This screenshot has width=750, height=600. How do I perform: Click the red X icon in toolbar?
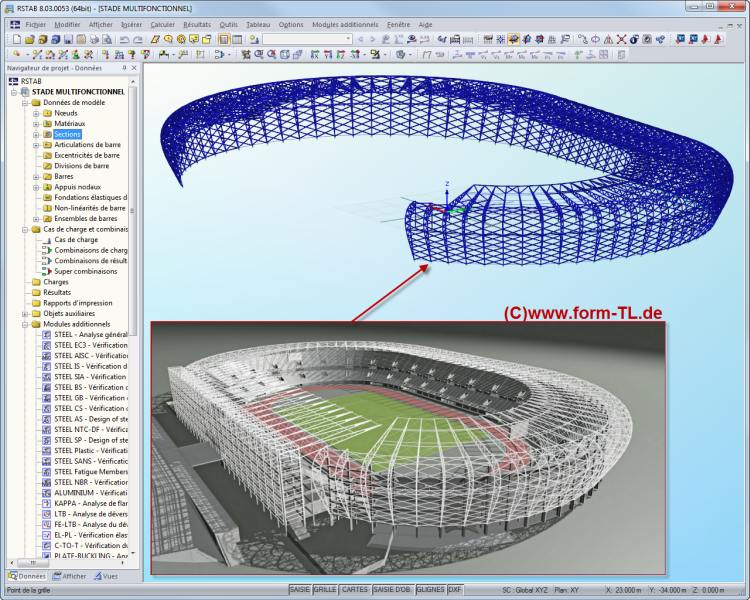(621, 39)
